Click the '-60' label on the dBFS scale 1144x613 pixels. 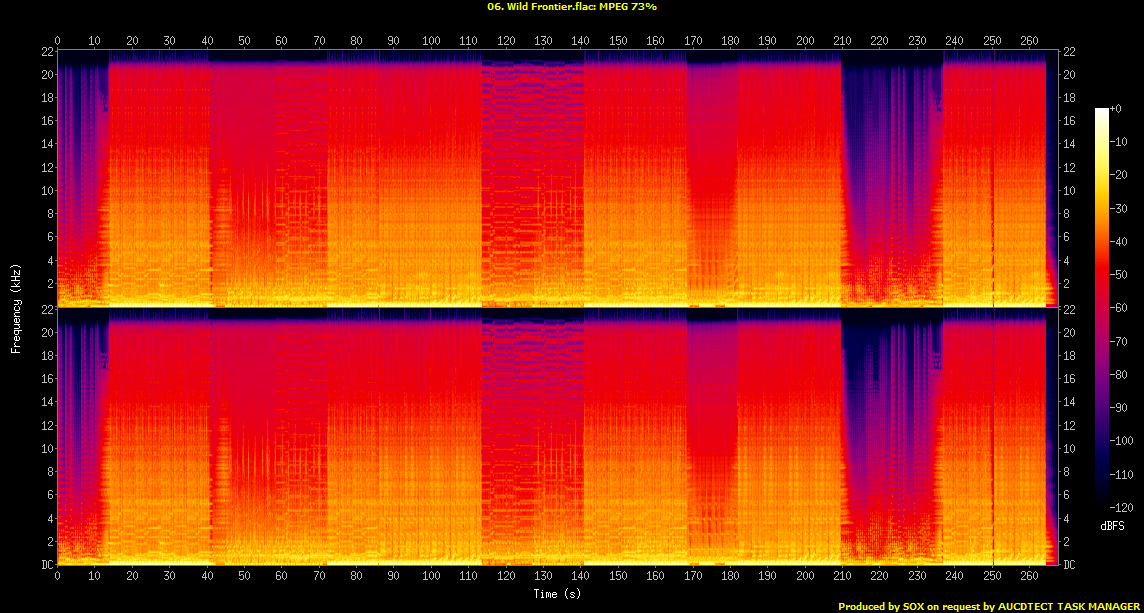1118,307
